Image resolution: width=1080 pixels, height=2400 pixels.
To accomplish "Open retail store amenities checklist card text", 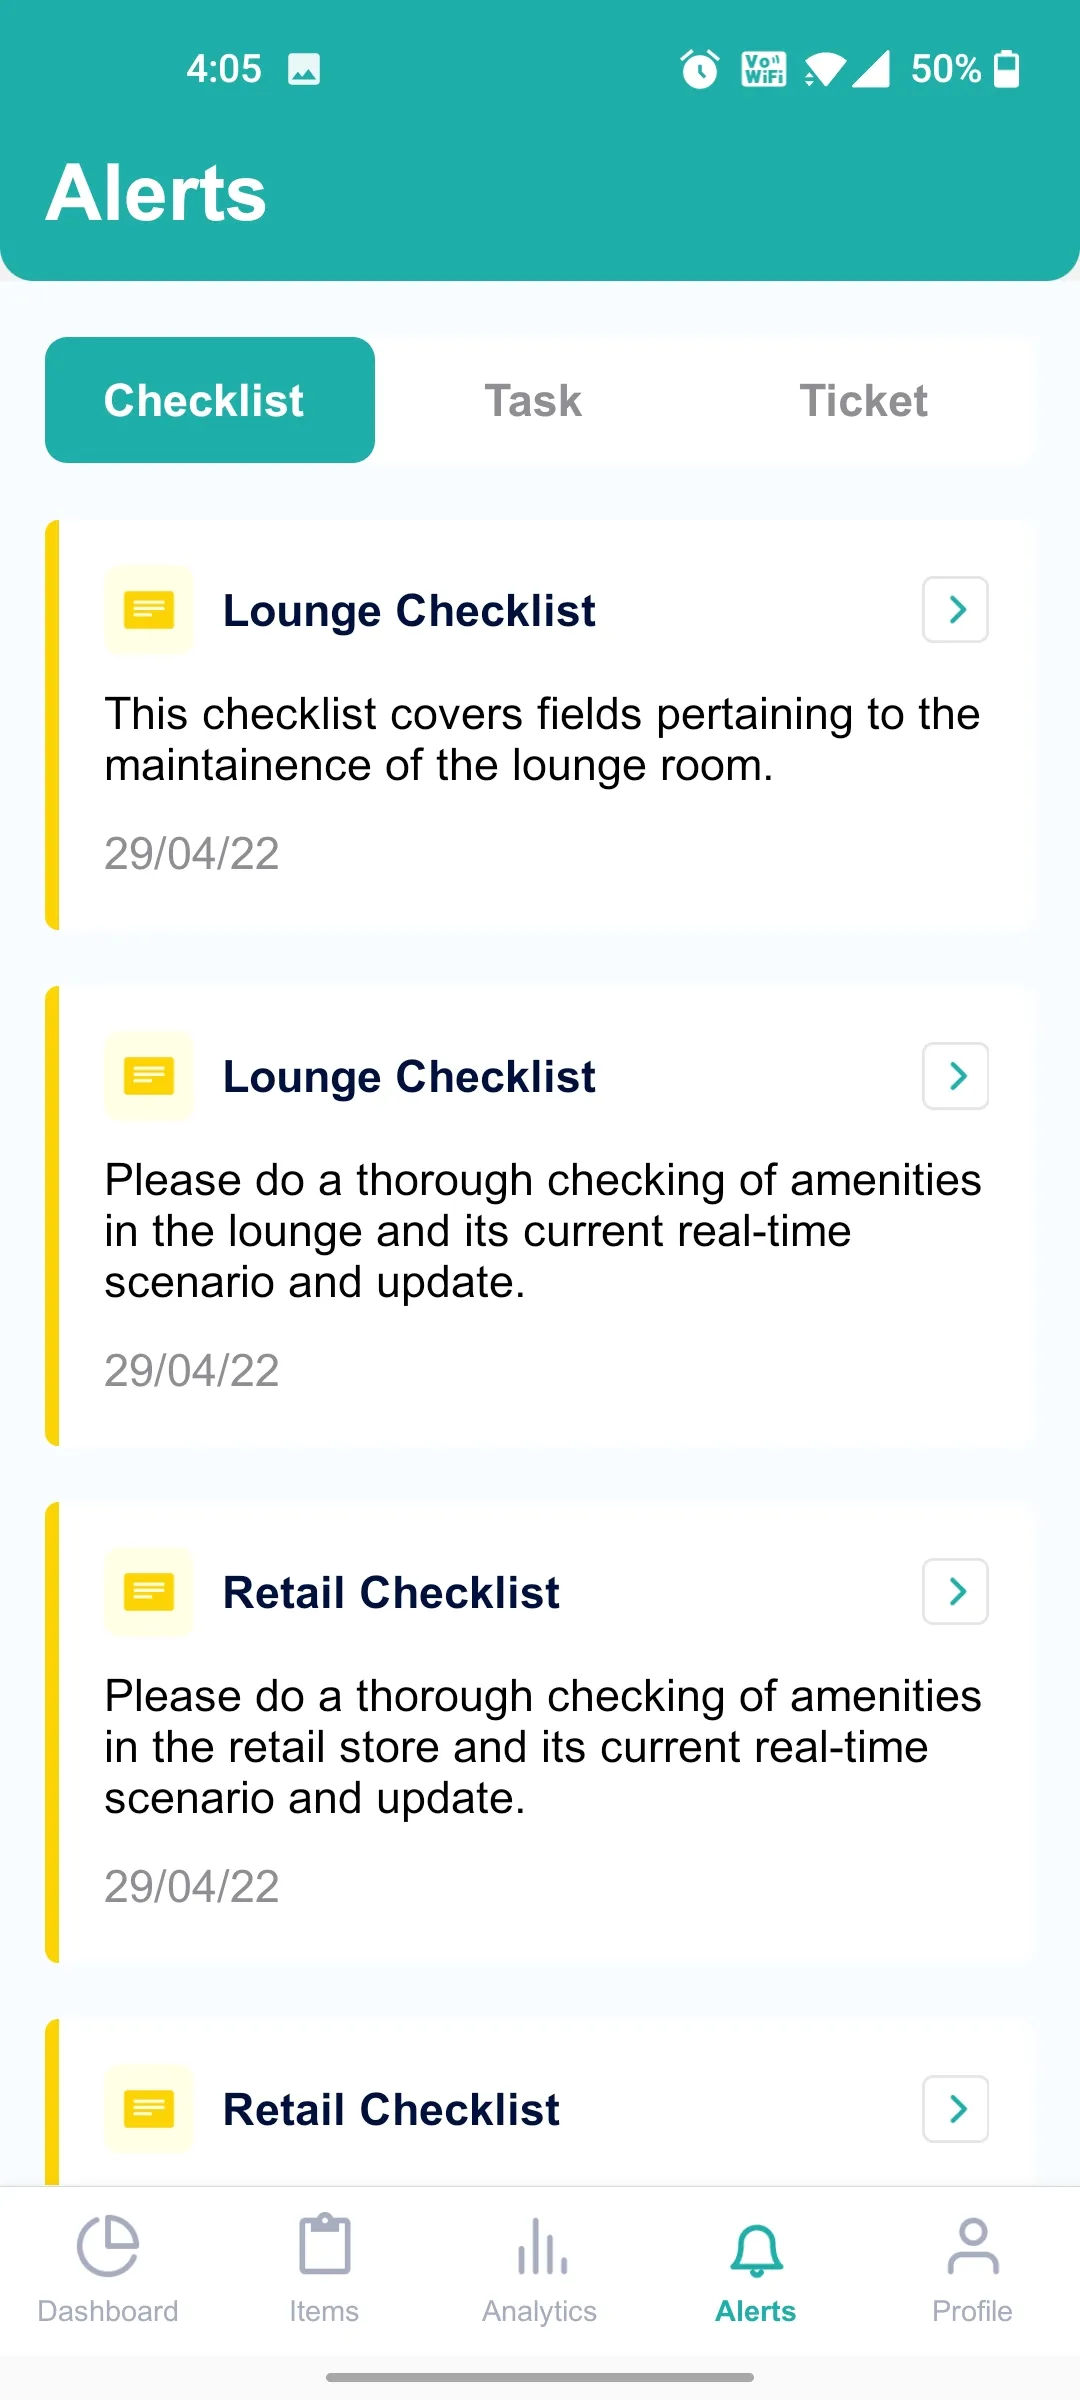I will coord(542,1747).
